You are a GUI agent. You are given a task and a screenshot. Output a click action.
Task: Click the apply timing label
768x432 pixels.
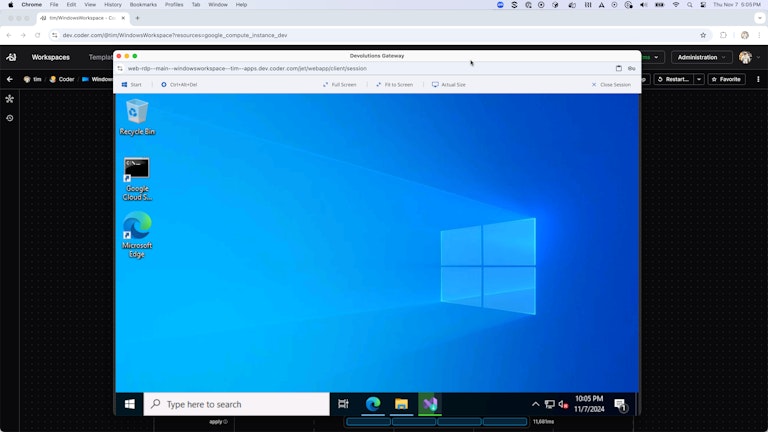tap(218, 422)
